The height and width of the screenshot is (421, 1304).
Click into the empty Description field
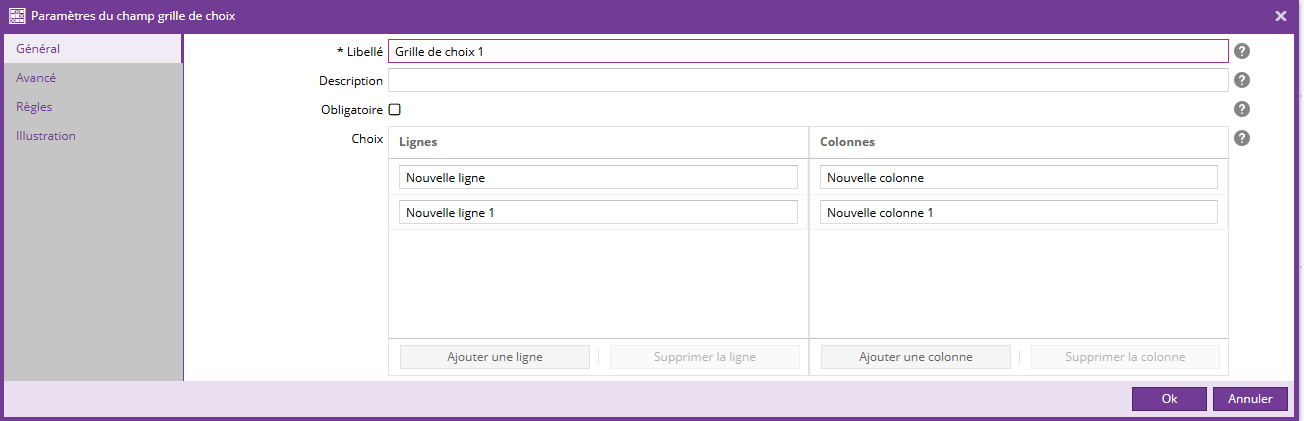(808, 80)
